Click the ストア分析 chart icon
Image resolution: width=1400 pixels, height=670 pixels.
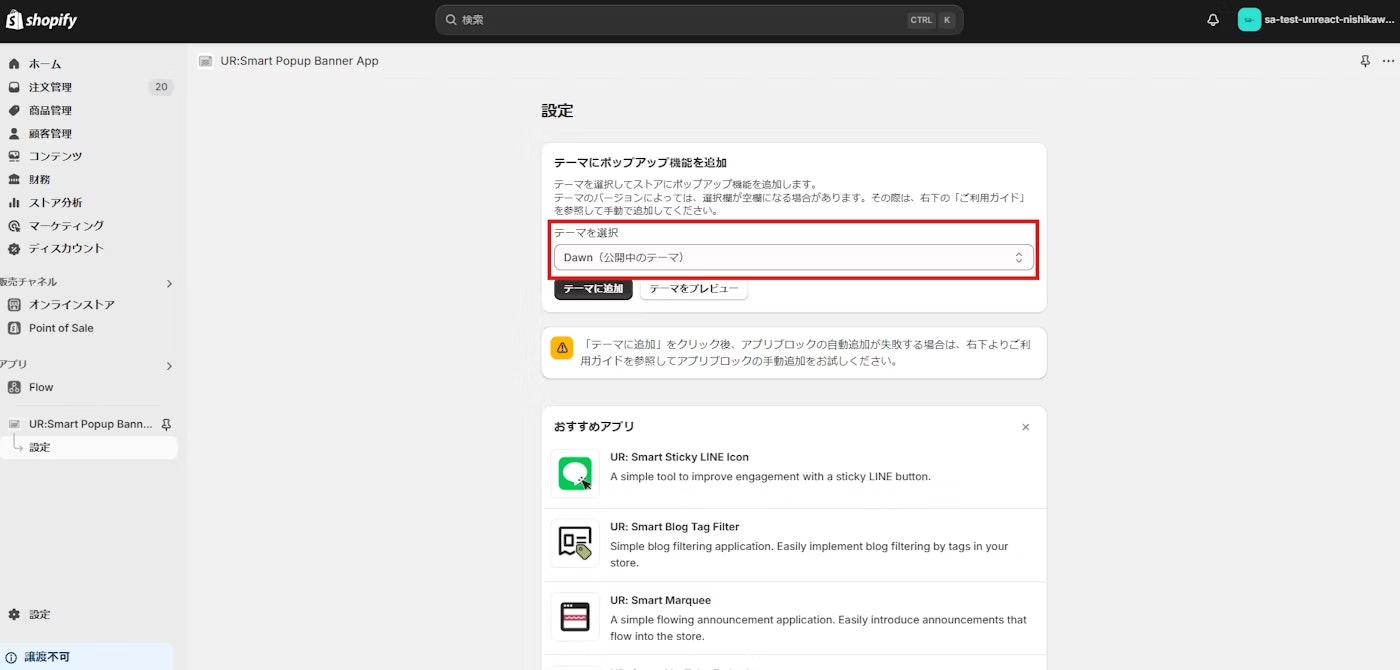click(14, 202)
